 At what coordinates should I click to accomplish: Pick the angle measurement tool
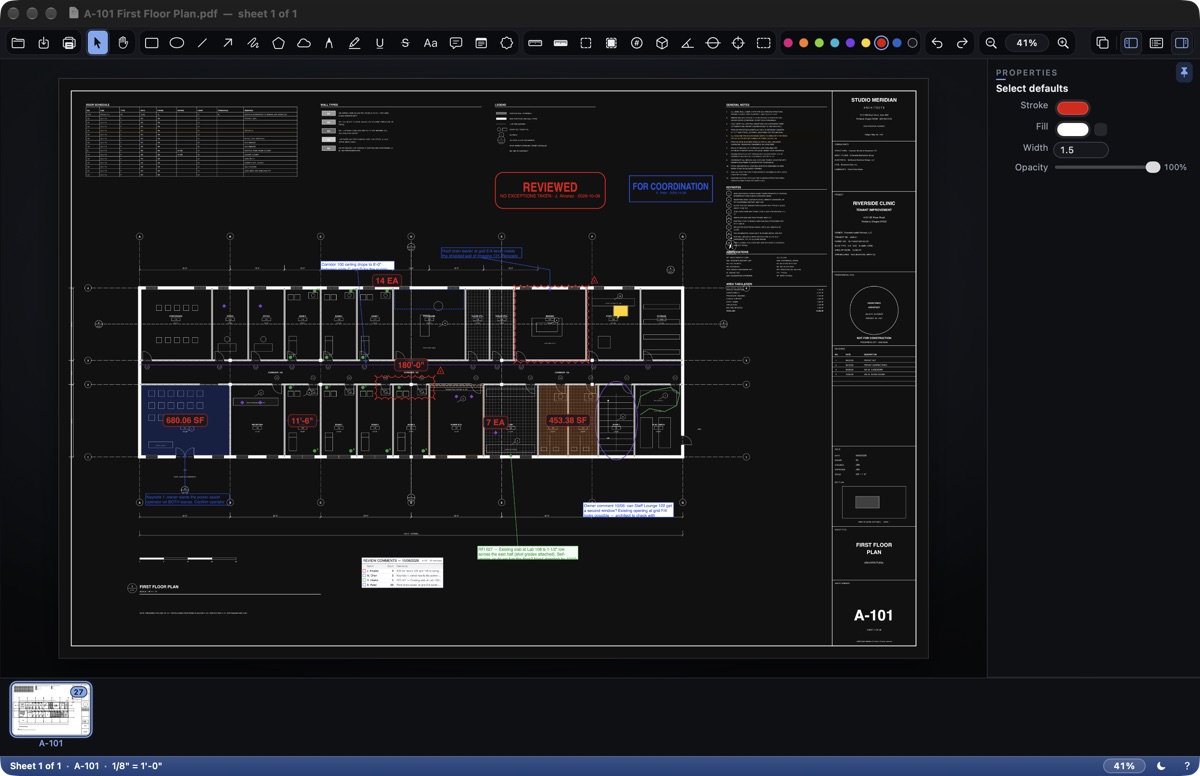[x=688, y=43]
